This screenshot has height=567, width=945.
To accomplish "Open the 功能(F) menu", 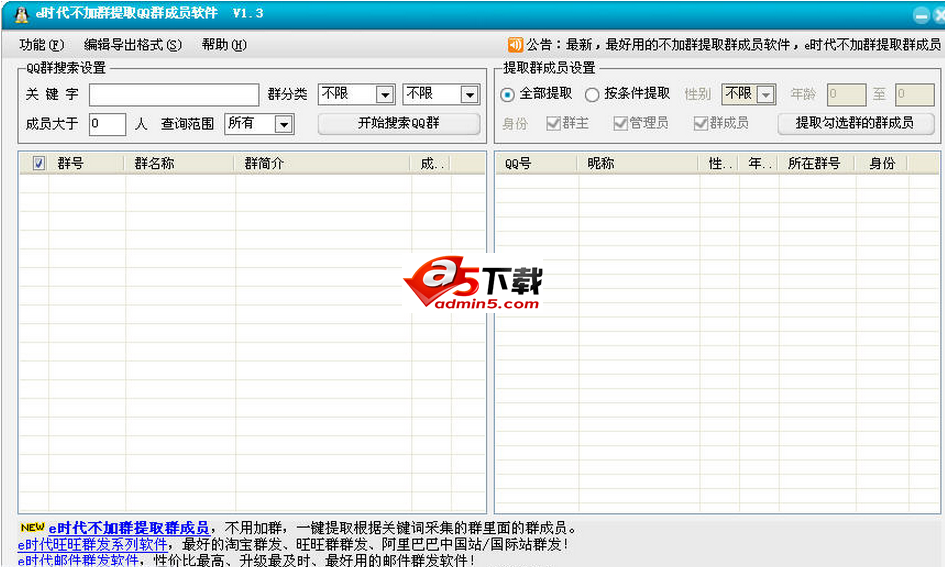I will click(42, 45).
